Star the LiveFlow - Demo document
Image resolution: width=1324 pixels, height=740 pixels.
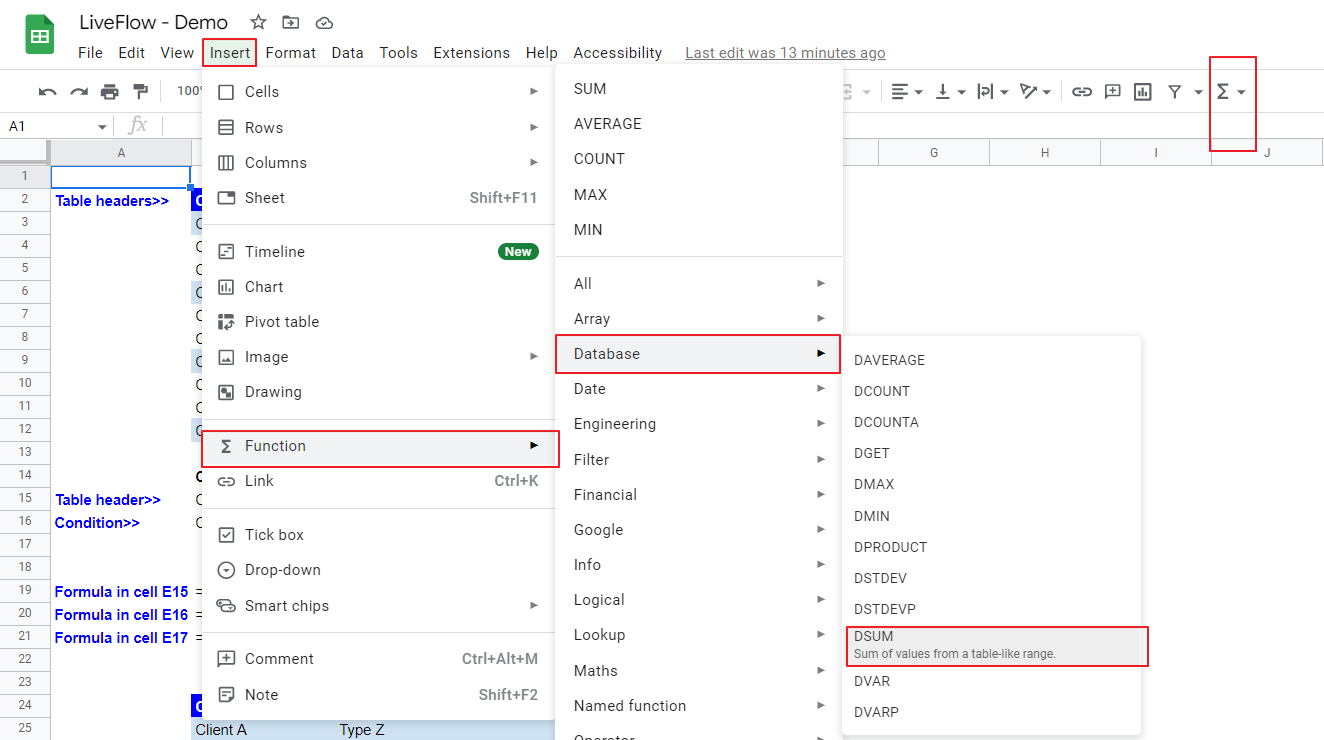pos(258,22)
